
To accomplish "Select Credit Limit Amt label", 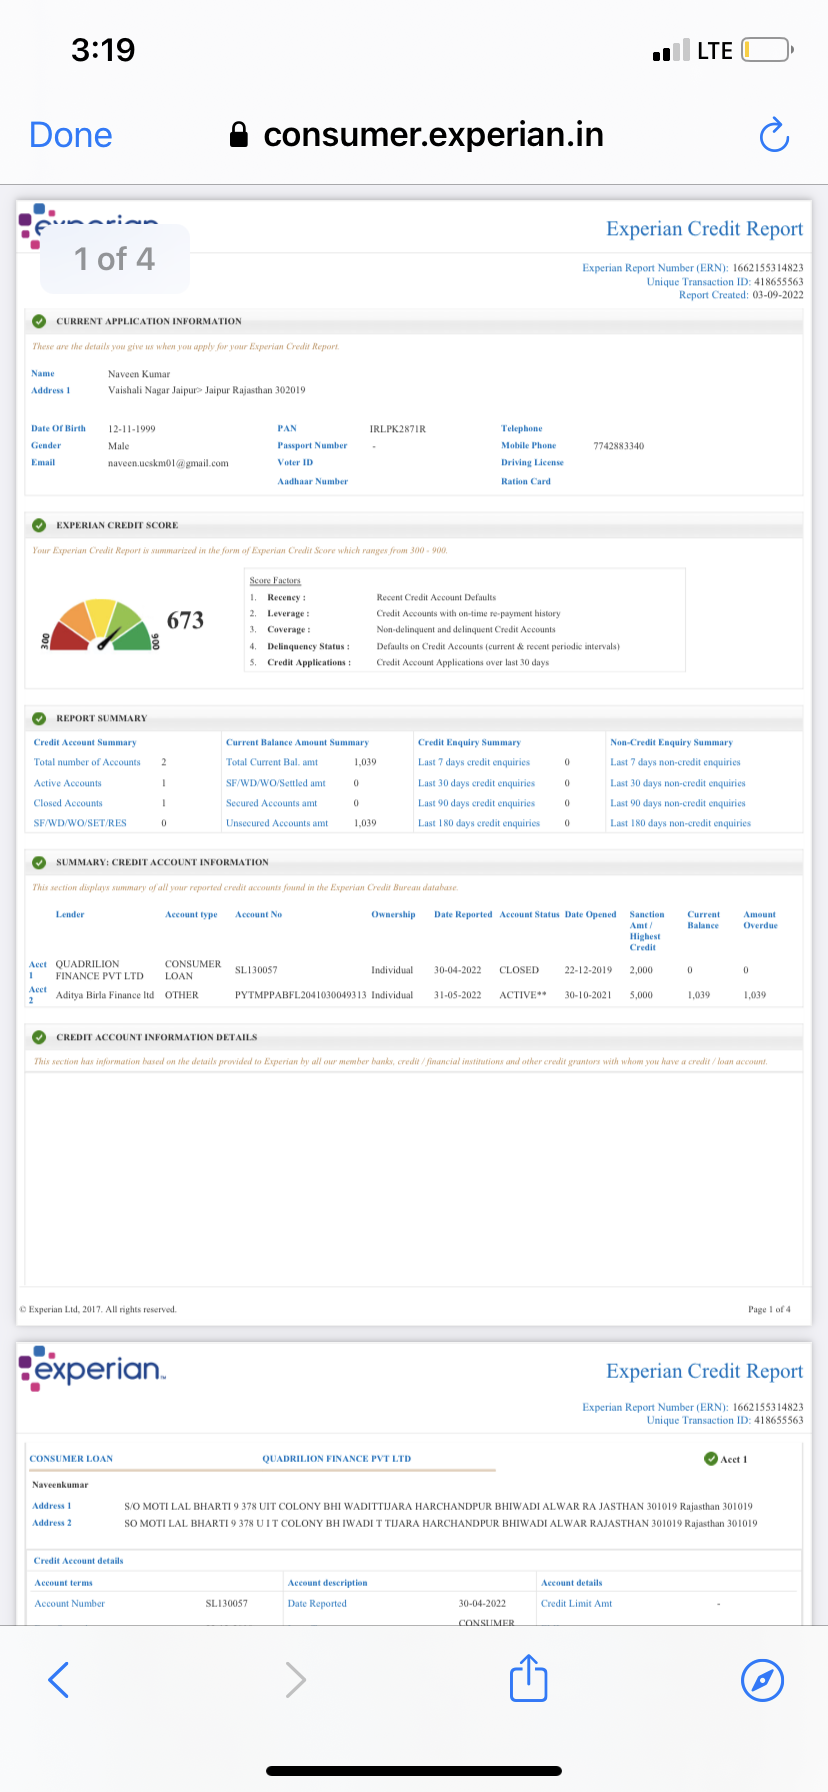I will point(576,1604).
